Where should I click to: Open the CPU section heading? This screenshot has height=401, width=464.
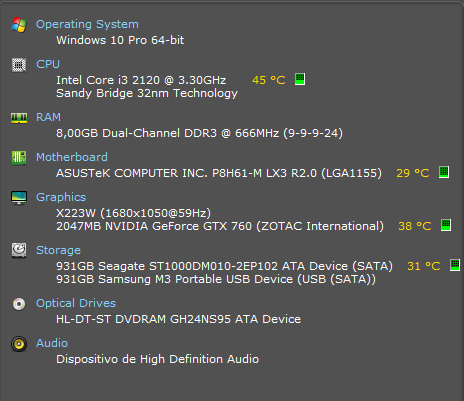[x=48, y=64]
